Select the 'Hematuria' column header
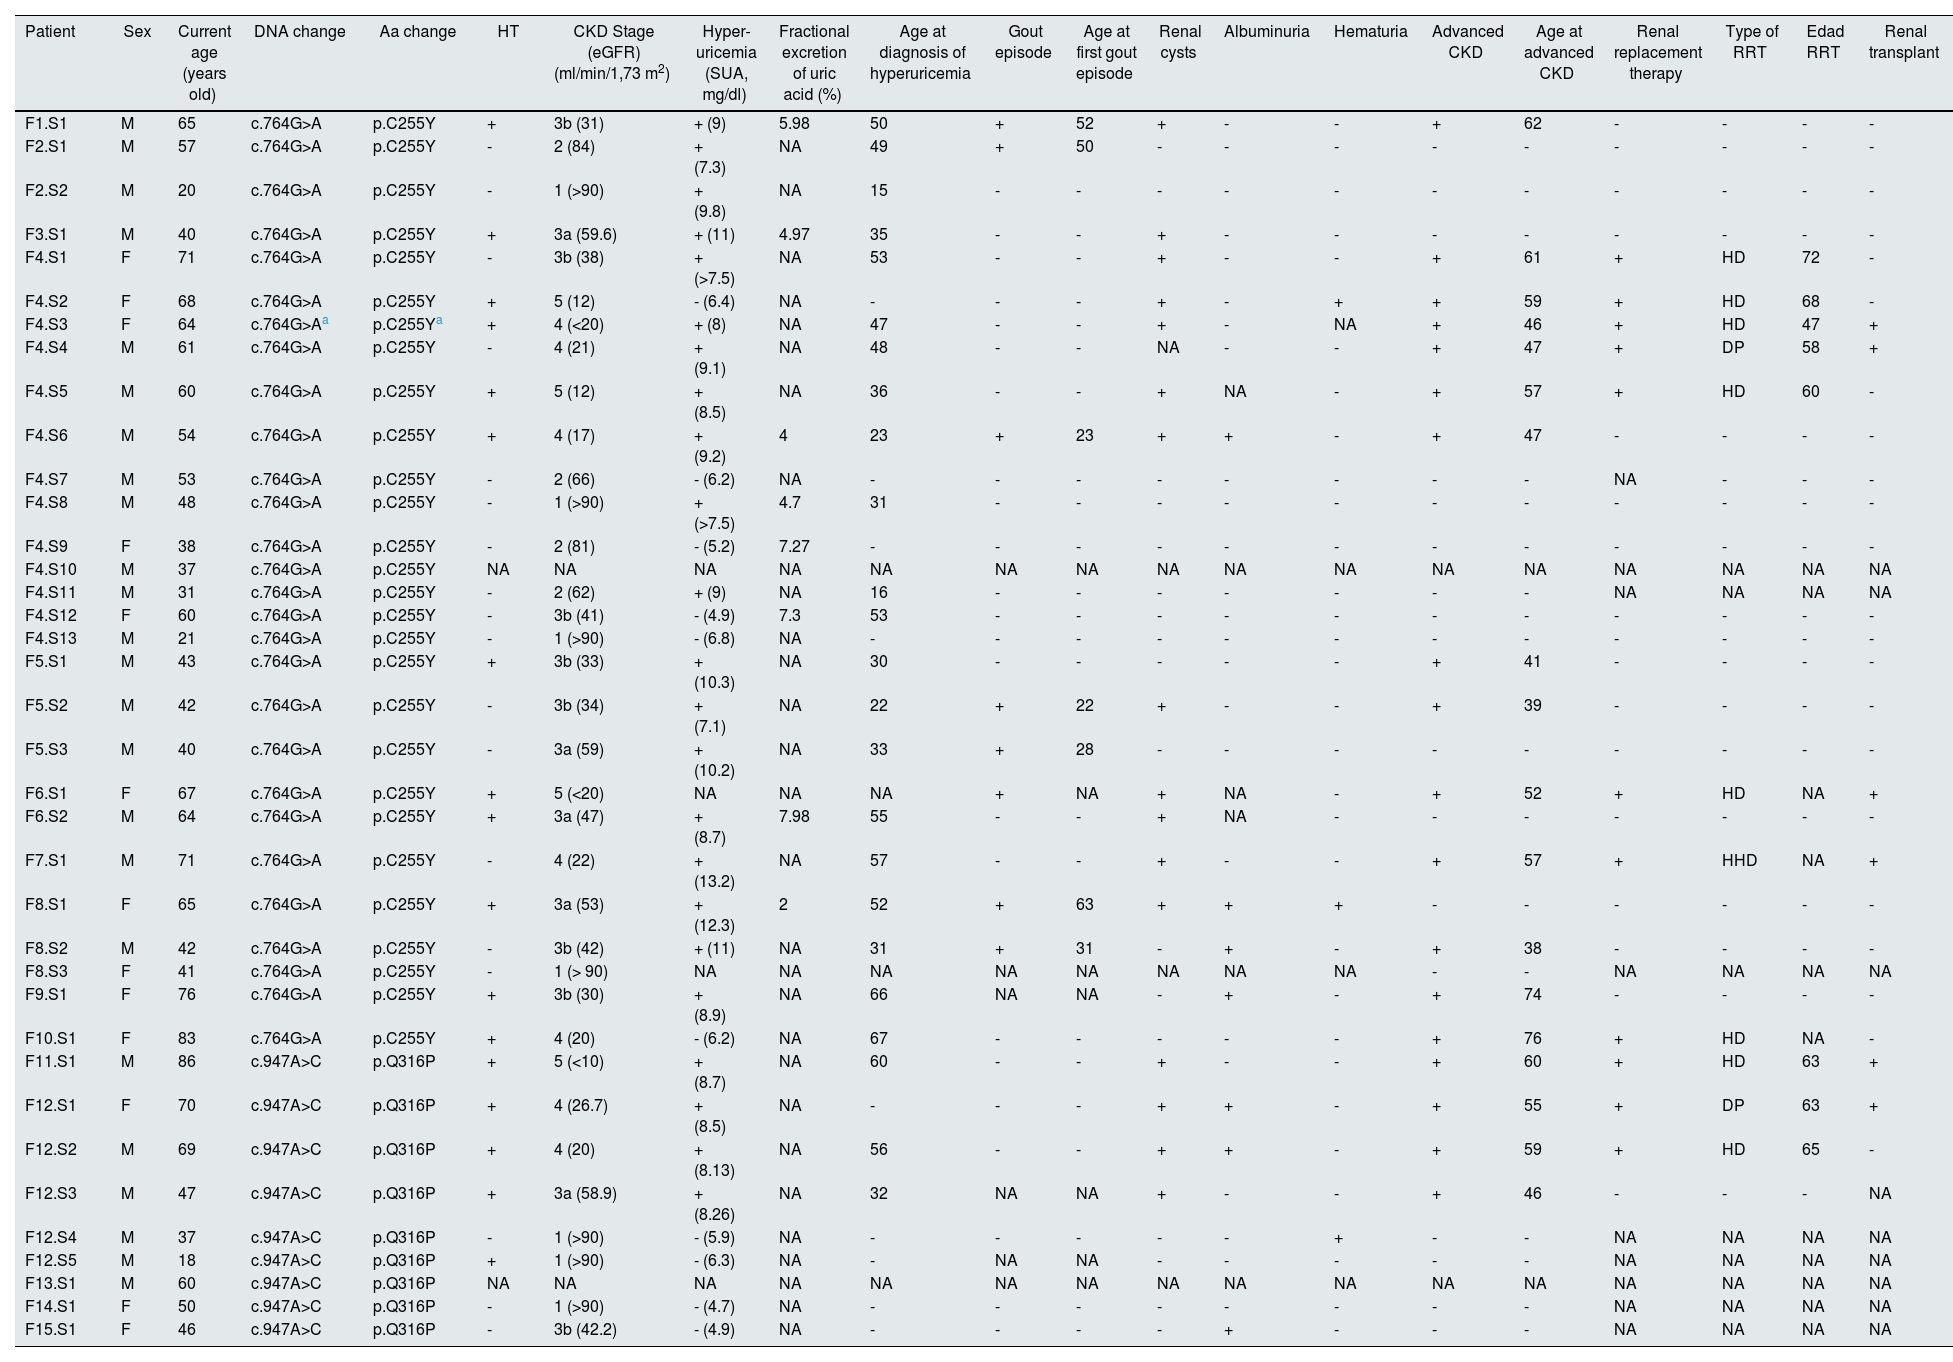 click(x=1370, y=32)
